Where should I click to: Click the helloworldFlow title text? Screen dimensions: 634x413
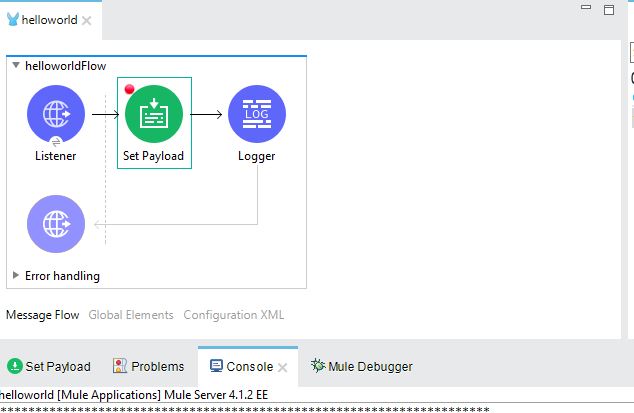[66, 66]
